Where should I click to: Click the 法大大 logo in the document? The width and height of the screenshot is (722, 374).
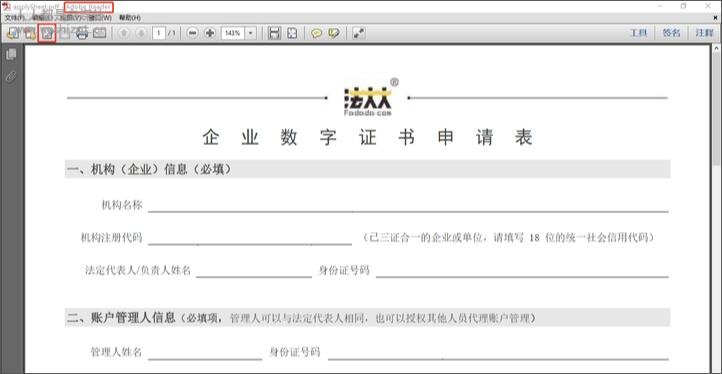point(370,97)
